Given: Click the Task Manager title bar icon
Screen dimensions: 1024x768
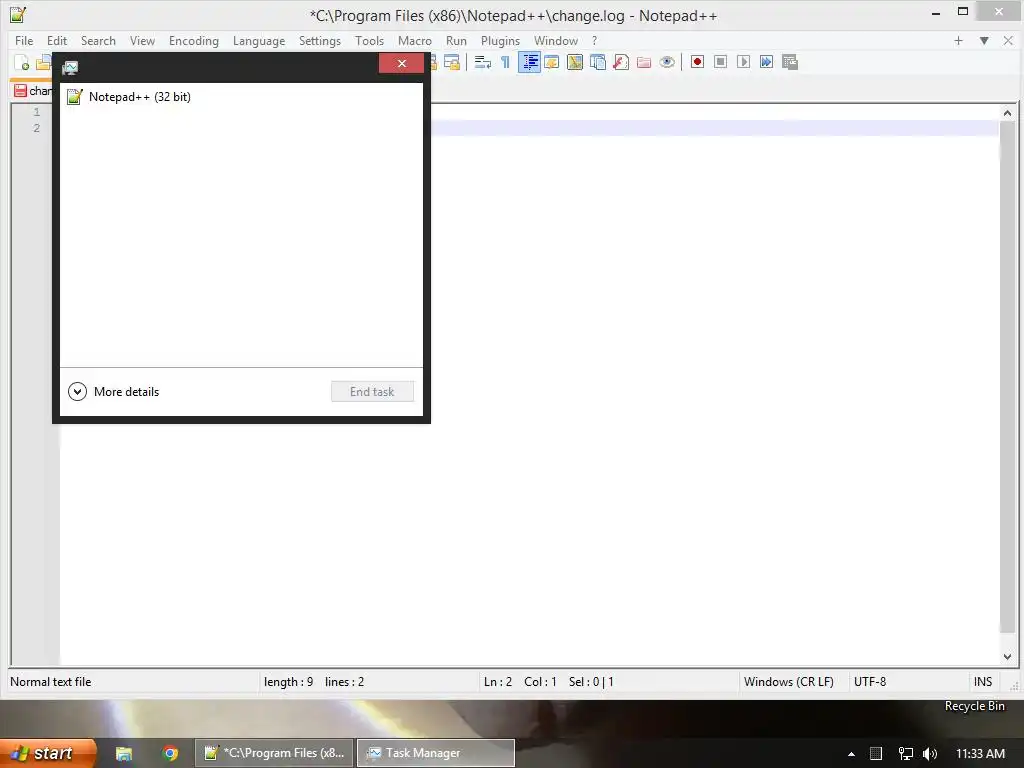Looking at the screenshot, I should [x=70, y=67].
